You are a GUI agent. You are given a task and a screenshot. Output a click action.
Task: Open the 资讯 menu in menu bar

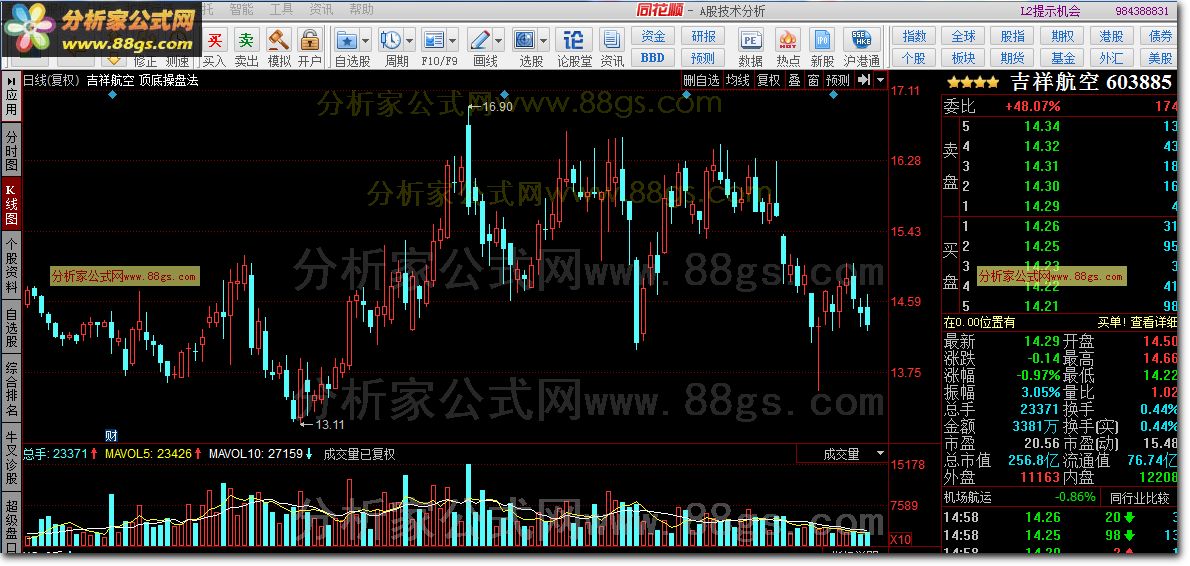[321, 10]
